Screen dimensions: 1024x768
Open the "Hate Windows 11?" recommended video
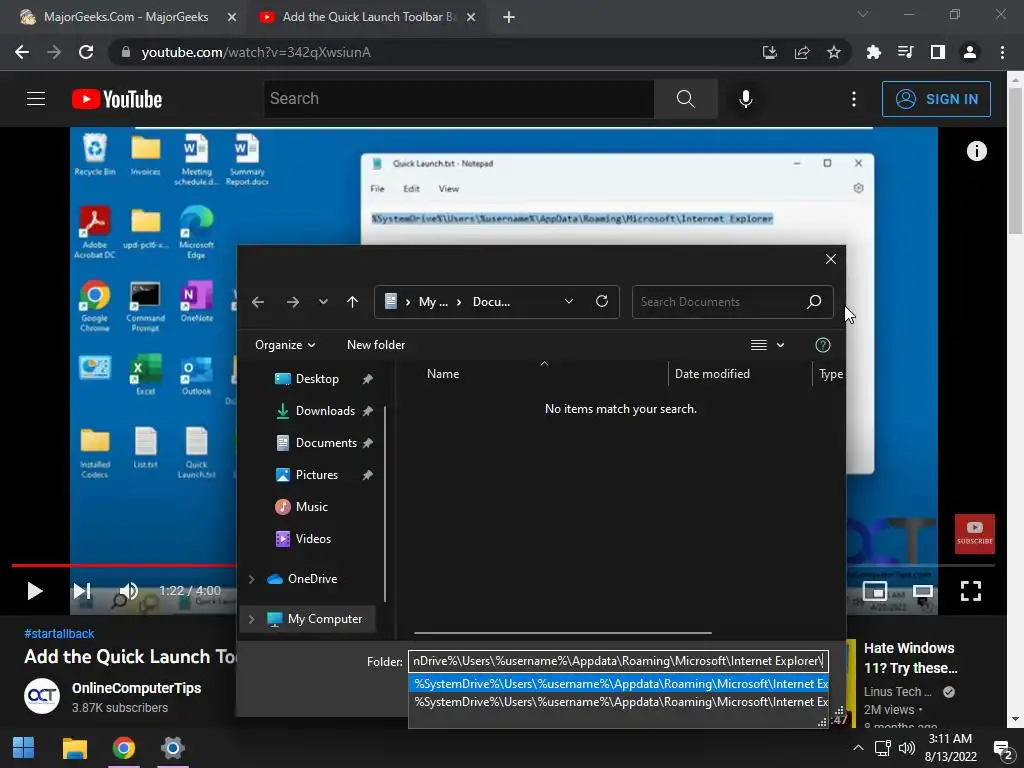point(910,658)
